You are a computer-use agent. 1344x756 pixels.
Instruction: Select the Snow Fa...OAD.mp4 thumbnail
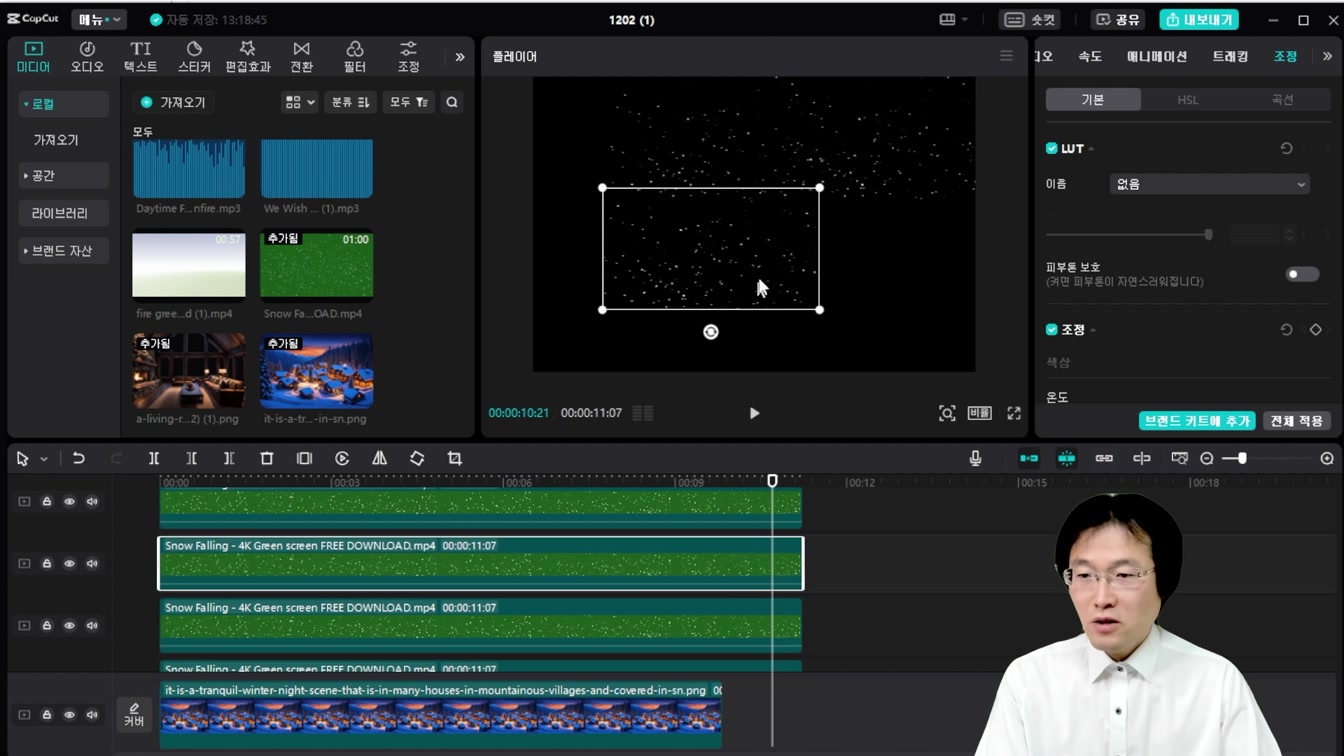point(317,265)
